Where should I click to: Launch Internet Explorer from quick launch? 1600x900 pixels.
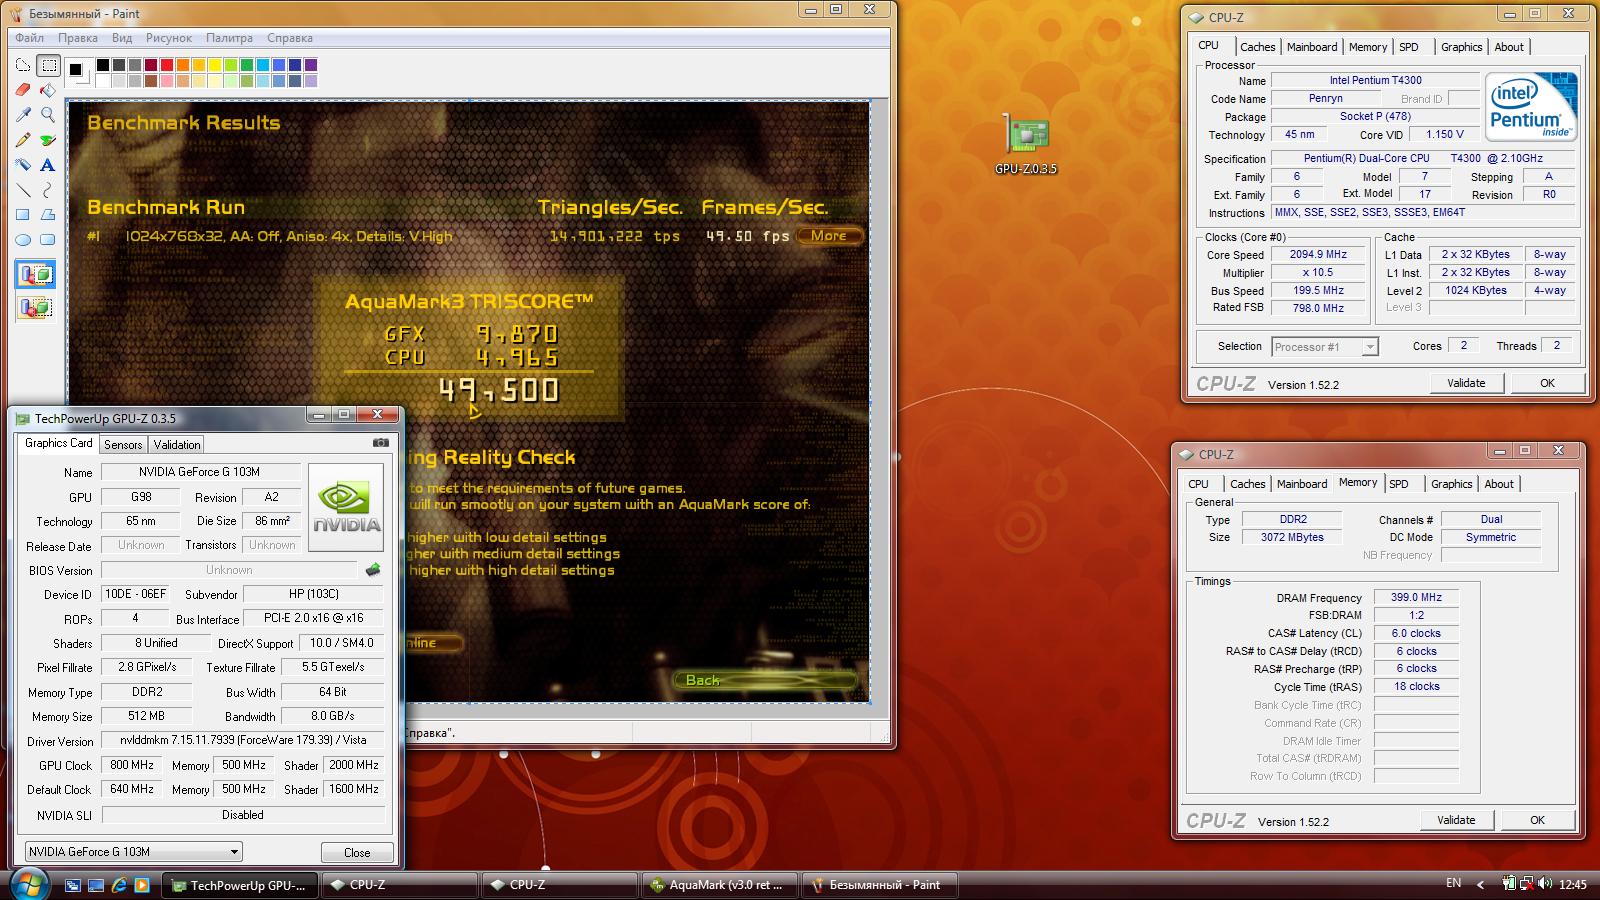(119, 885)
